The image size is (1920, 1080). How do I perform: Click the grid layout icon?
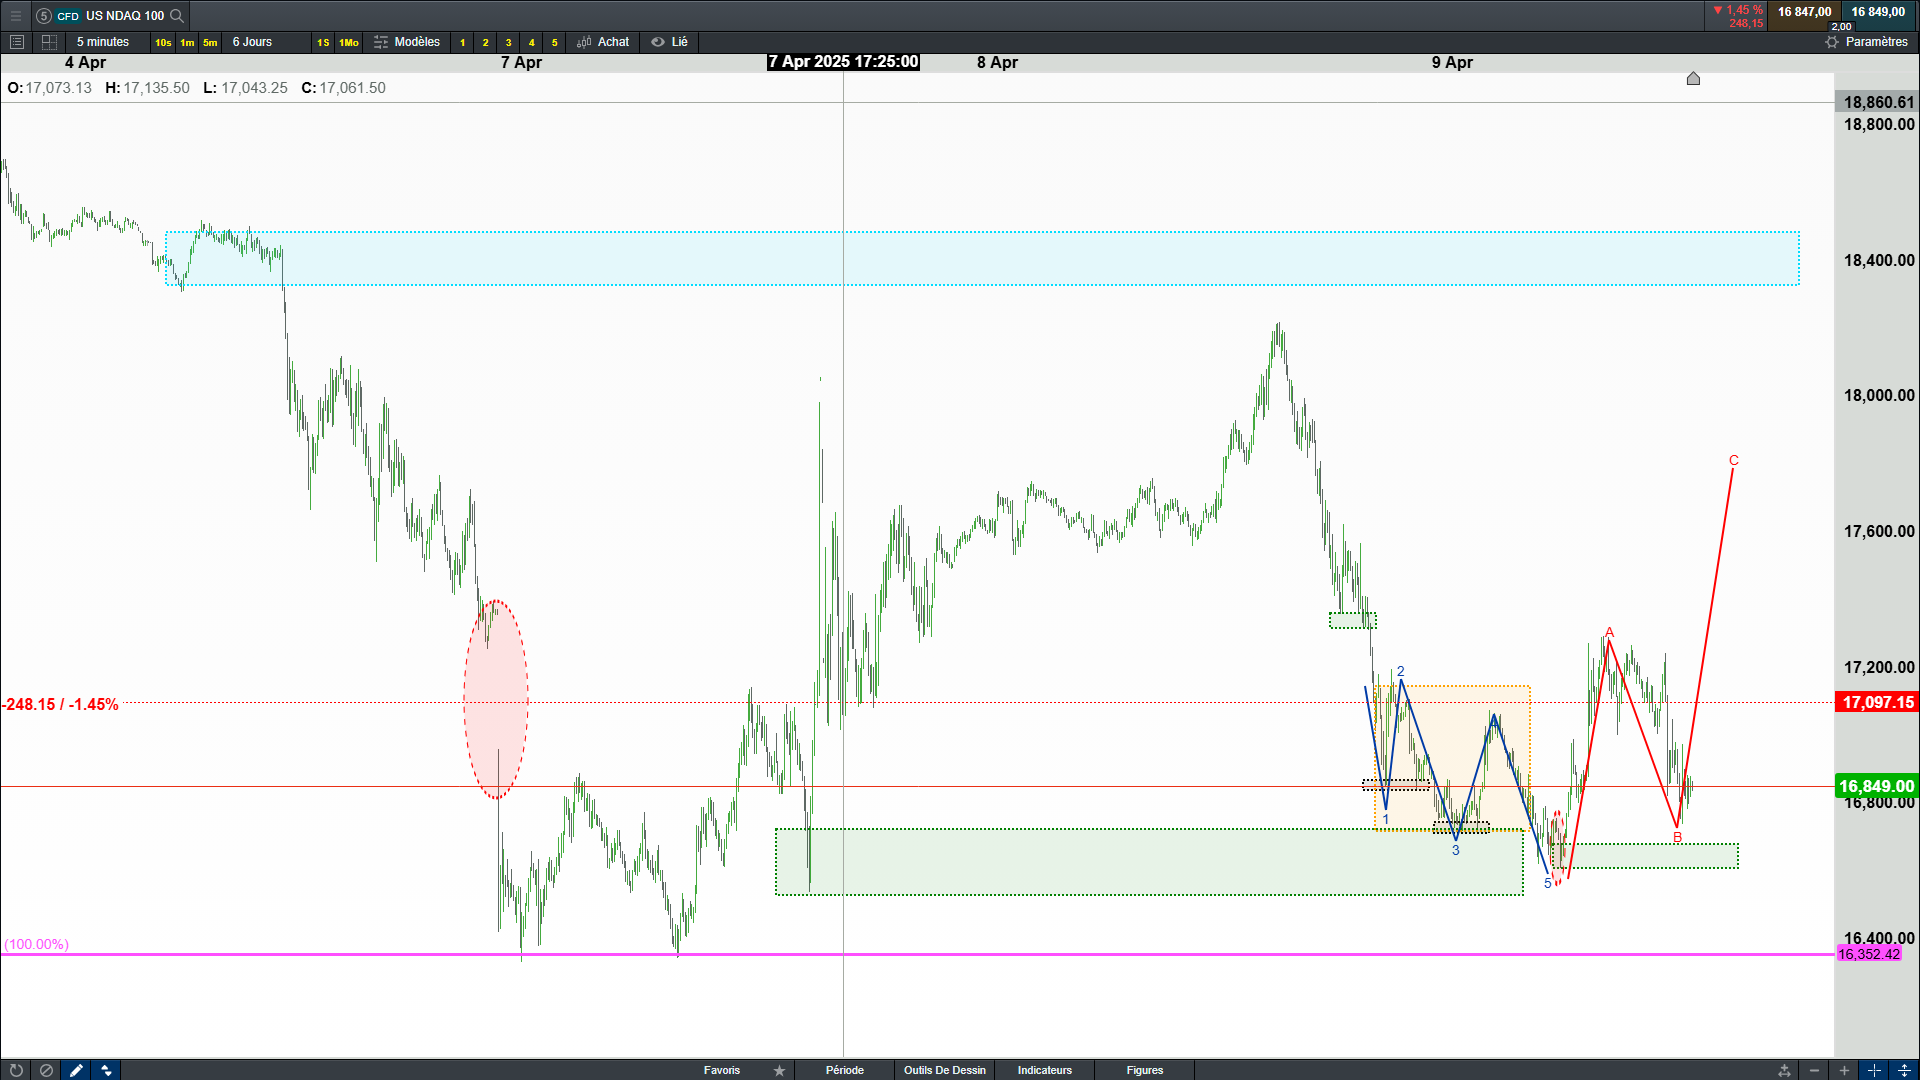(x=49, y=42)
